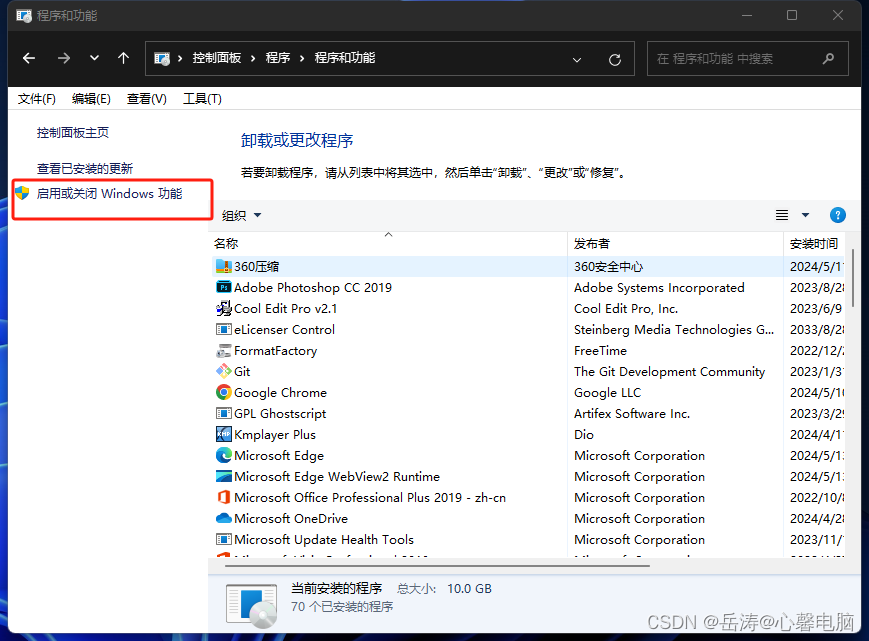
Task: Click the Back navigation arrow
Action: click(x=29, y=58)
